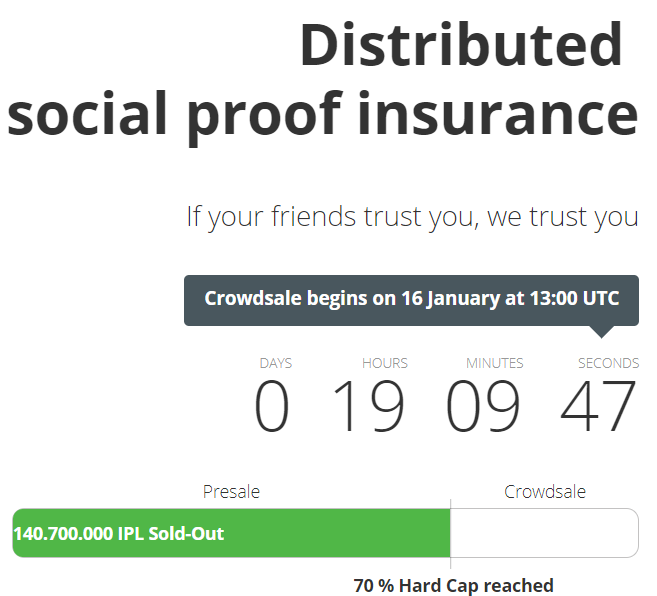Click the HOURS countdown label
This screenshot has width=657, height=596.
pyautogui.click(x=385, y=363)
